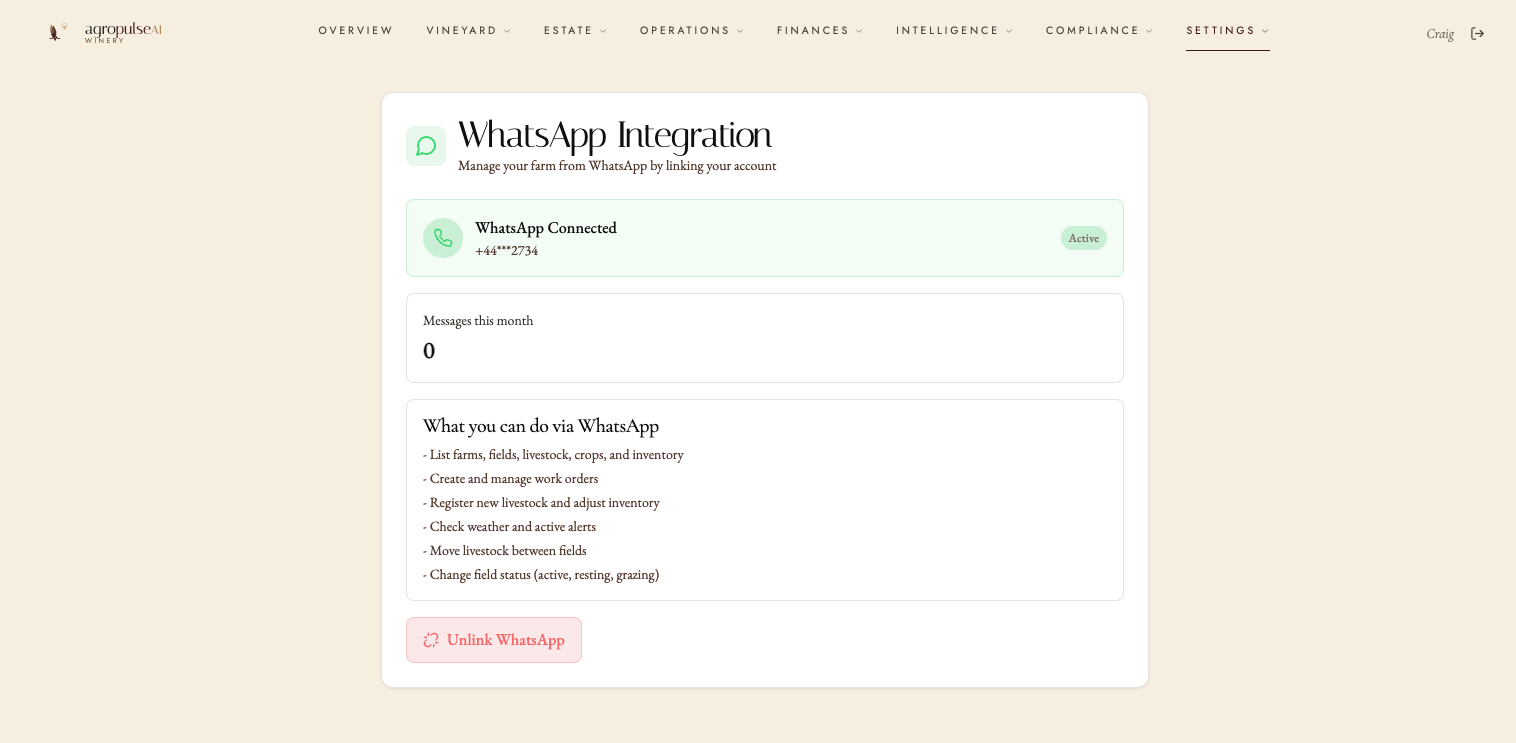This screenshot has width=1516, height=743.
Task: Expand the chevron next to Compliance
Action: pos(1149,31)
